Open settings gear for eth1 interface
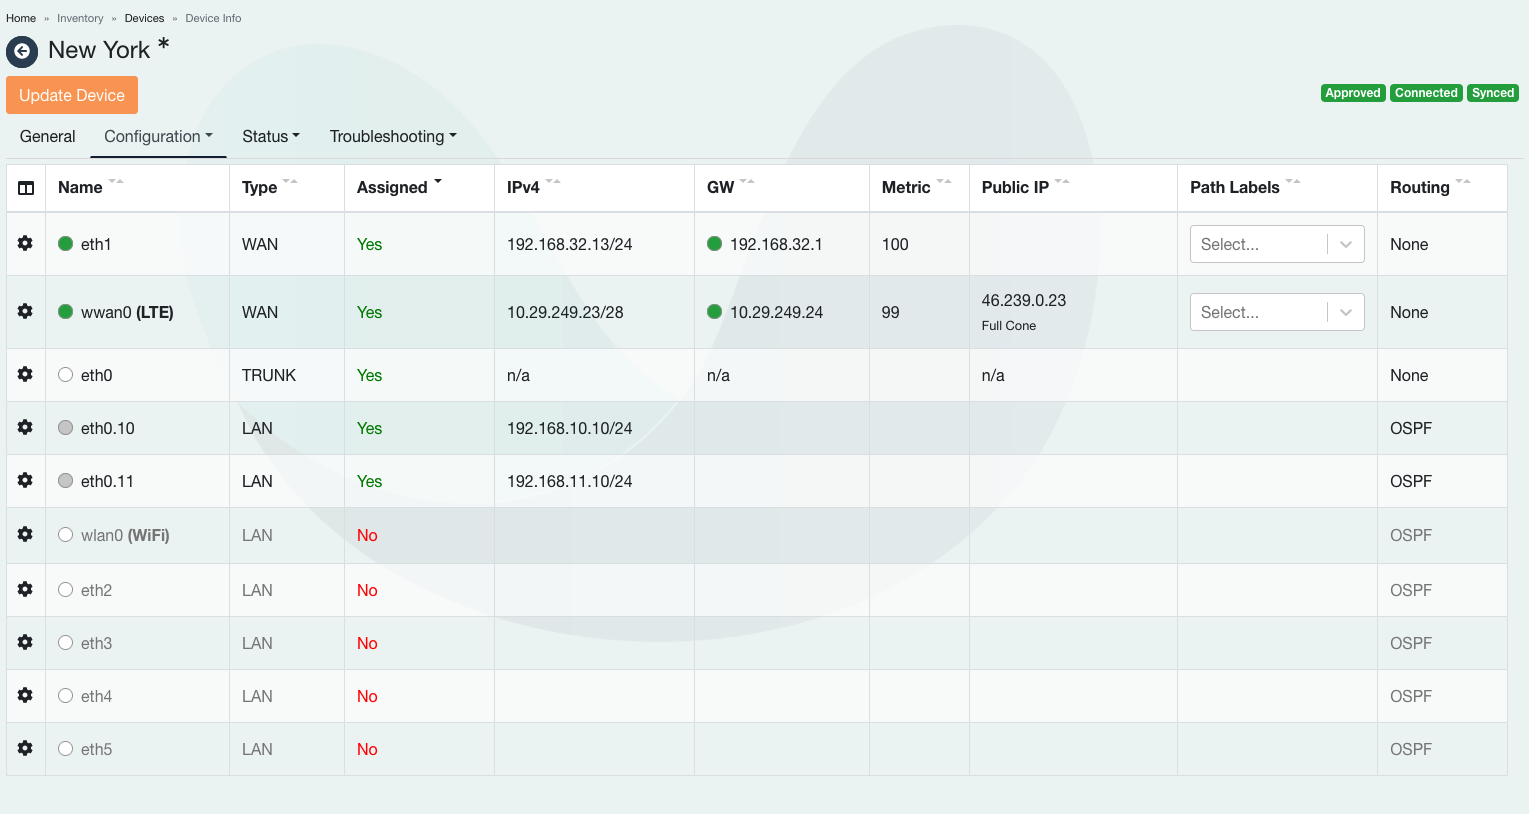Viewport: 1529px width, 814px height. click(x=25, y=244)
